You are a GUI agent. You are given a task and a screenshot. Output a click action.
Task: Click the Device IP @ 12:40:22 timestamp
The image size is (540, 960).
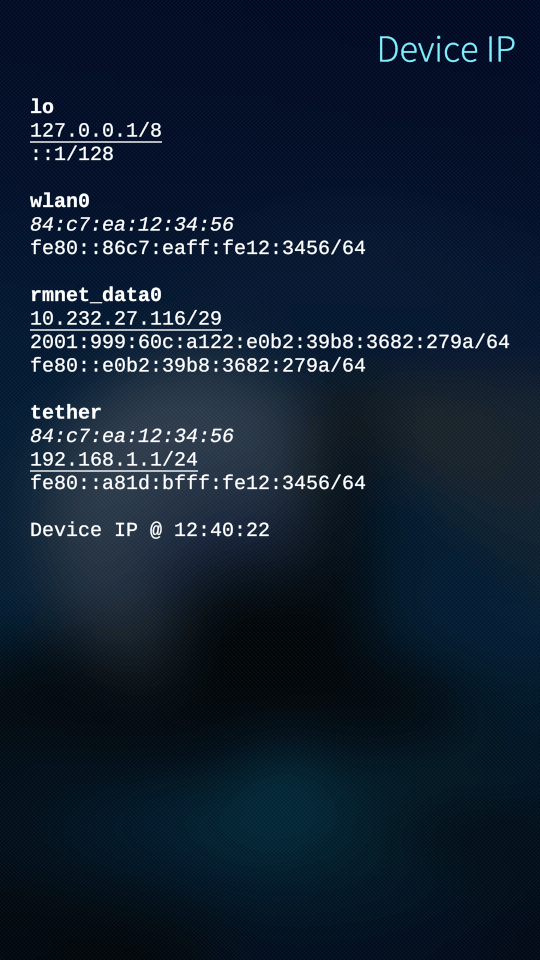click(150, 530)
